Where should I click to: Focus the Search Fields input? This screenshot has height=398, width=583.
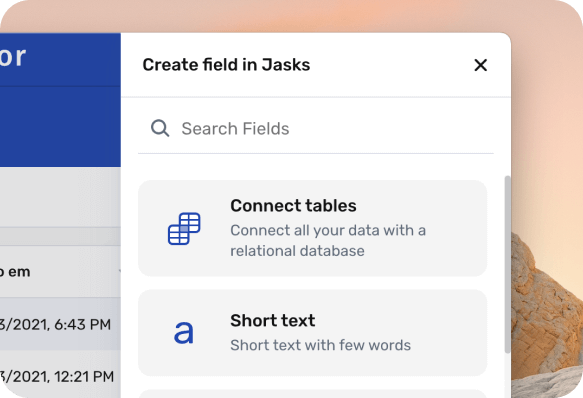click(x=316, y=129)
